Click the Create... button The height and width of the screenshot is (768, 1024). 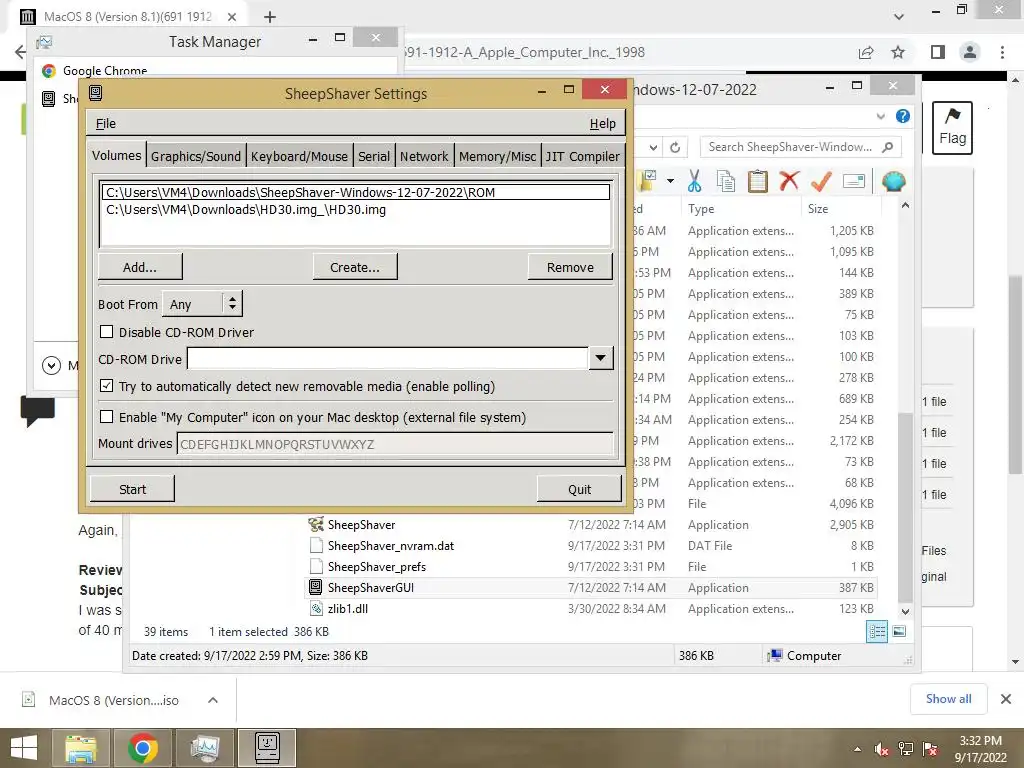point(355,267)
